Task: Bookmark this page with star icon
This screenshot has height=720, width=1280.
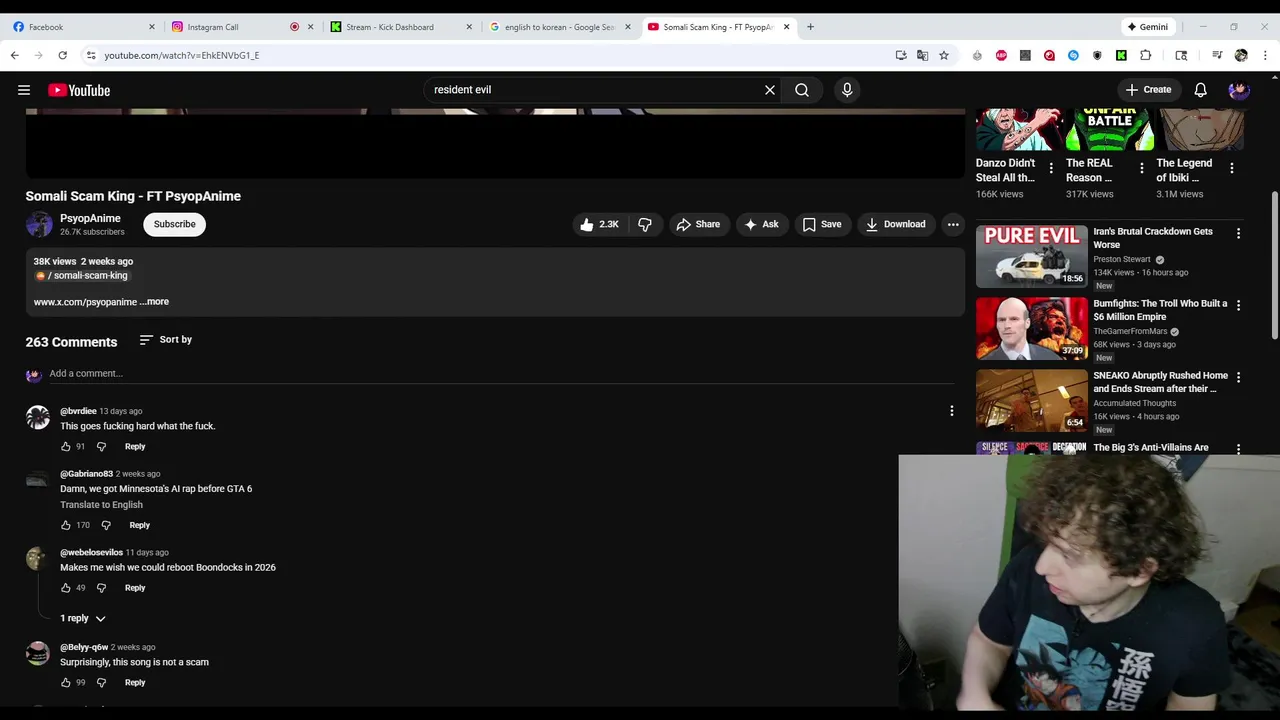Action: click(x=944, y=55)
